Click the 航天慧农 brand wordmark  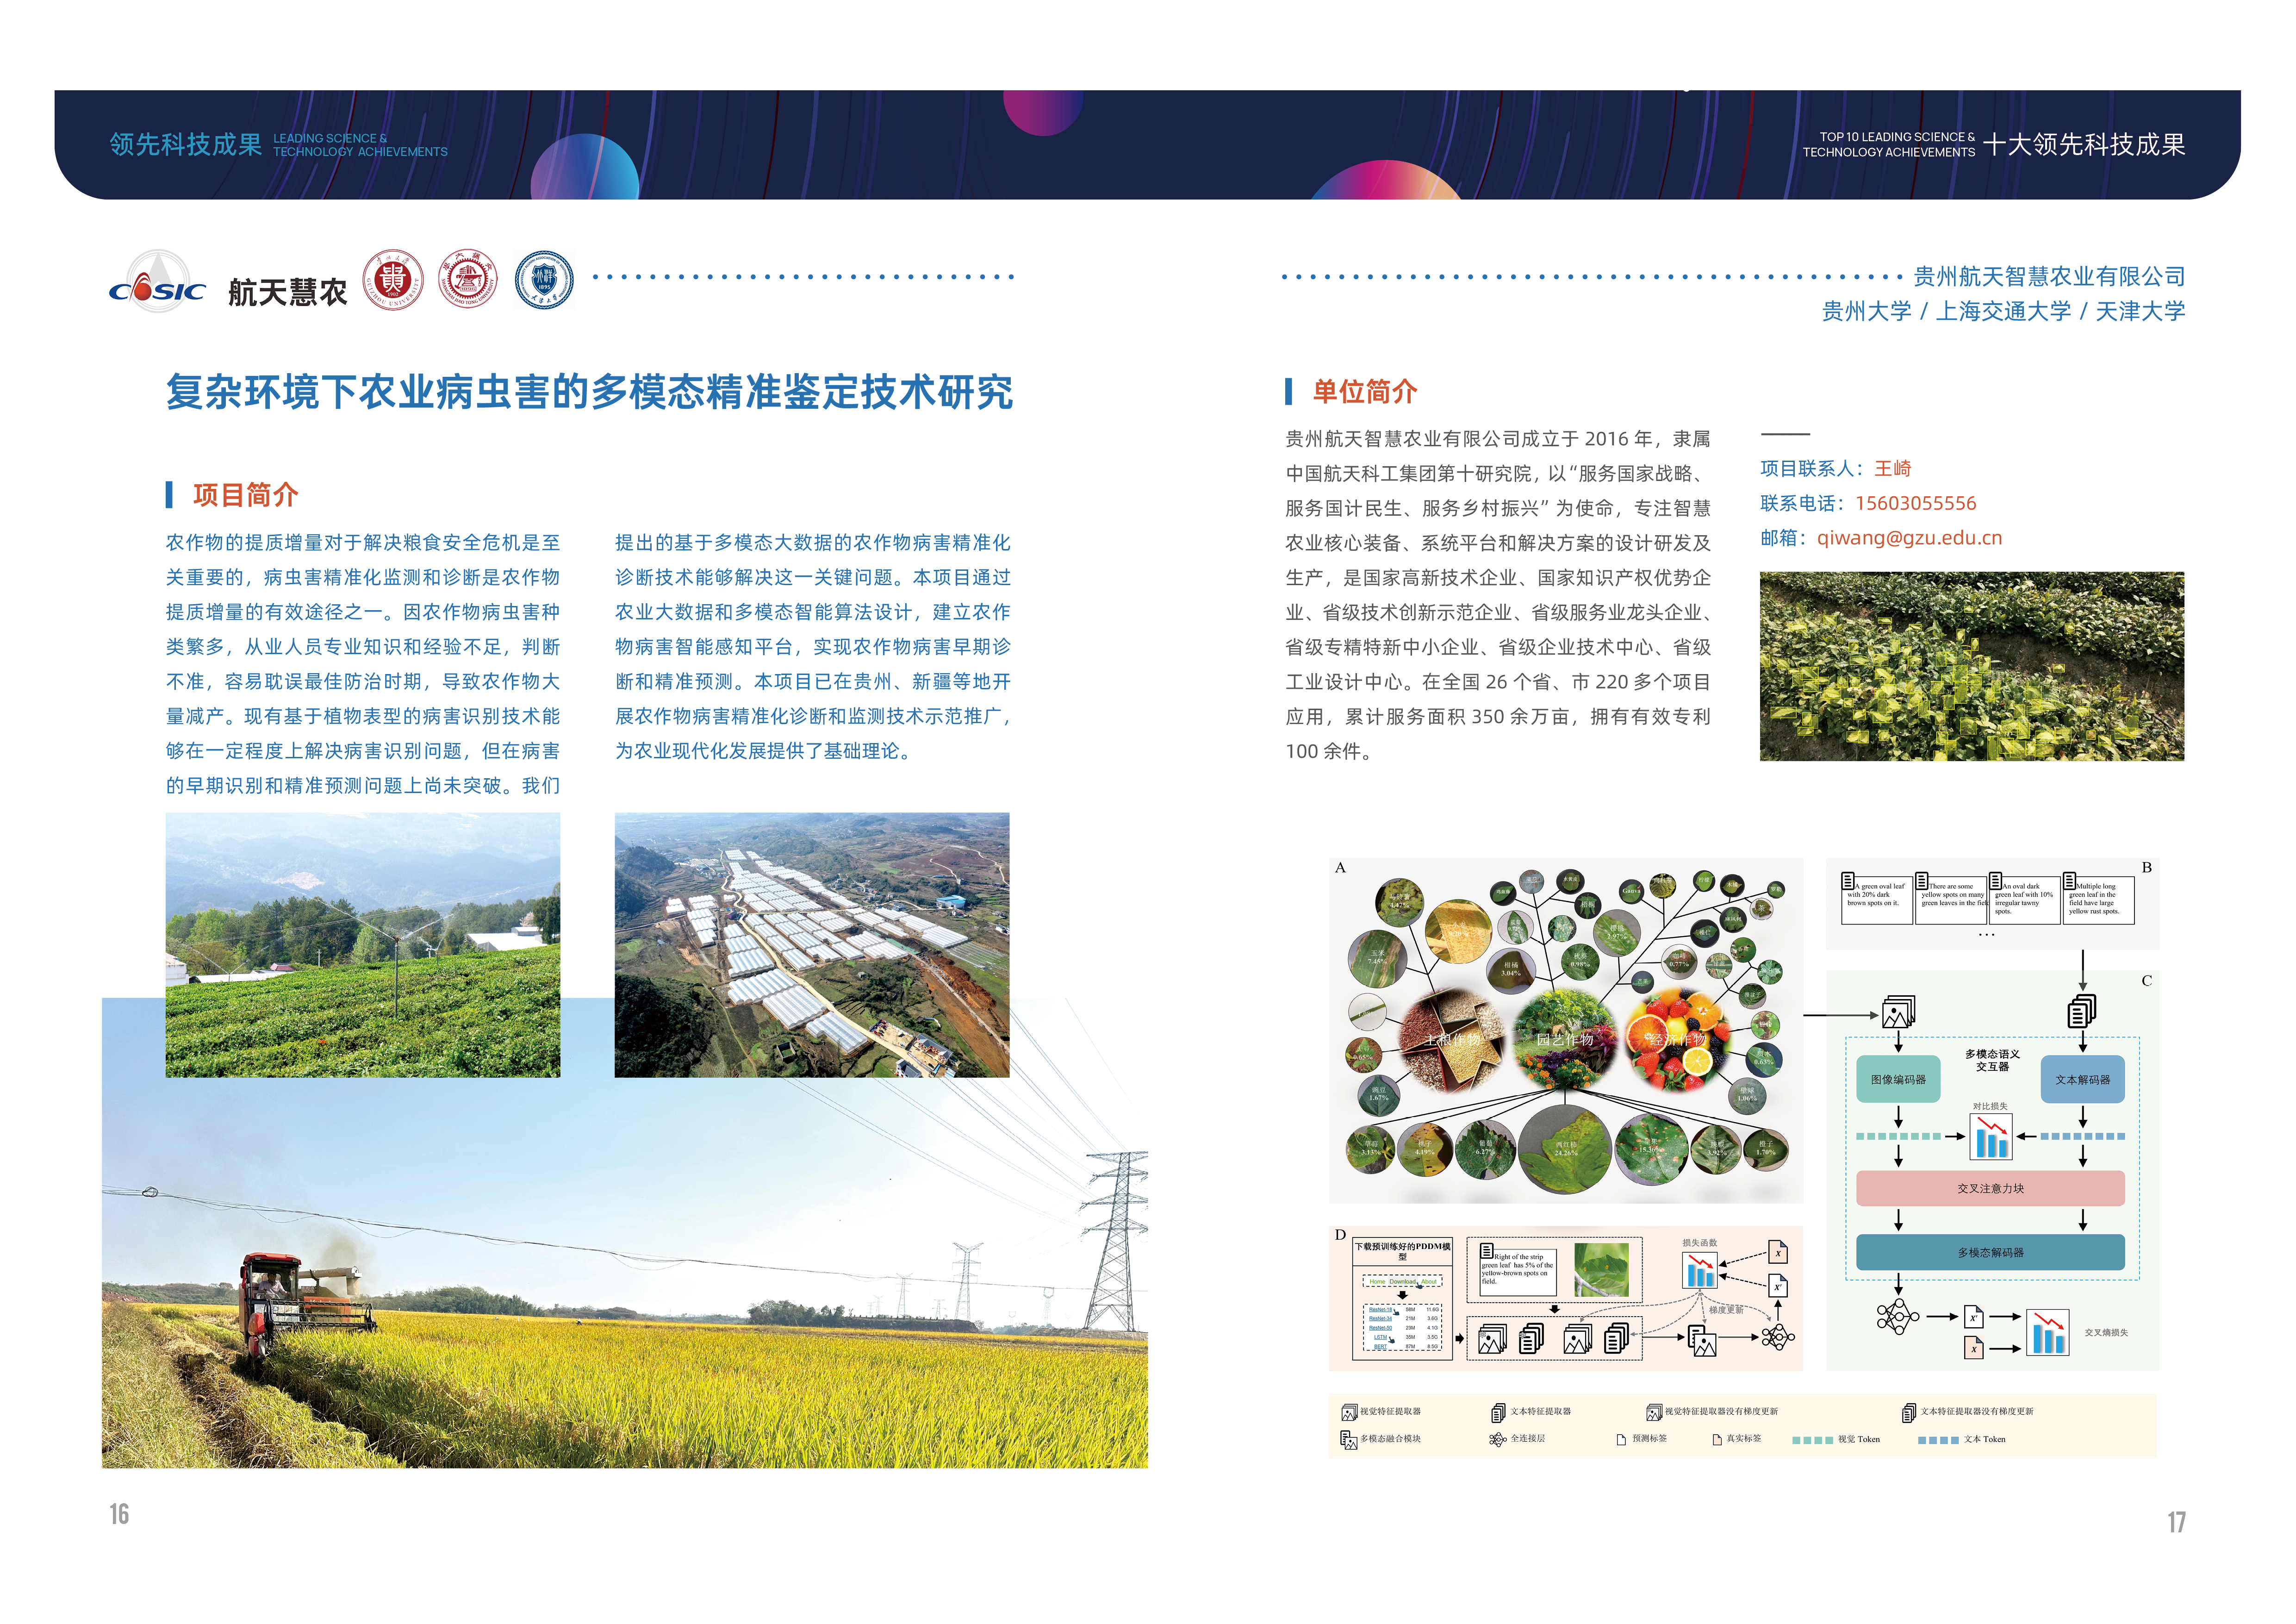coord(287,292)
